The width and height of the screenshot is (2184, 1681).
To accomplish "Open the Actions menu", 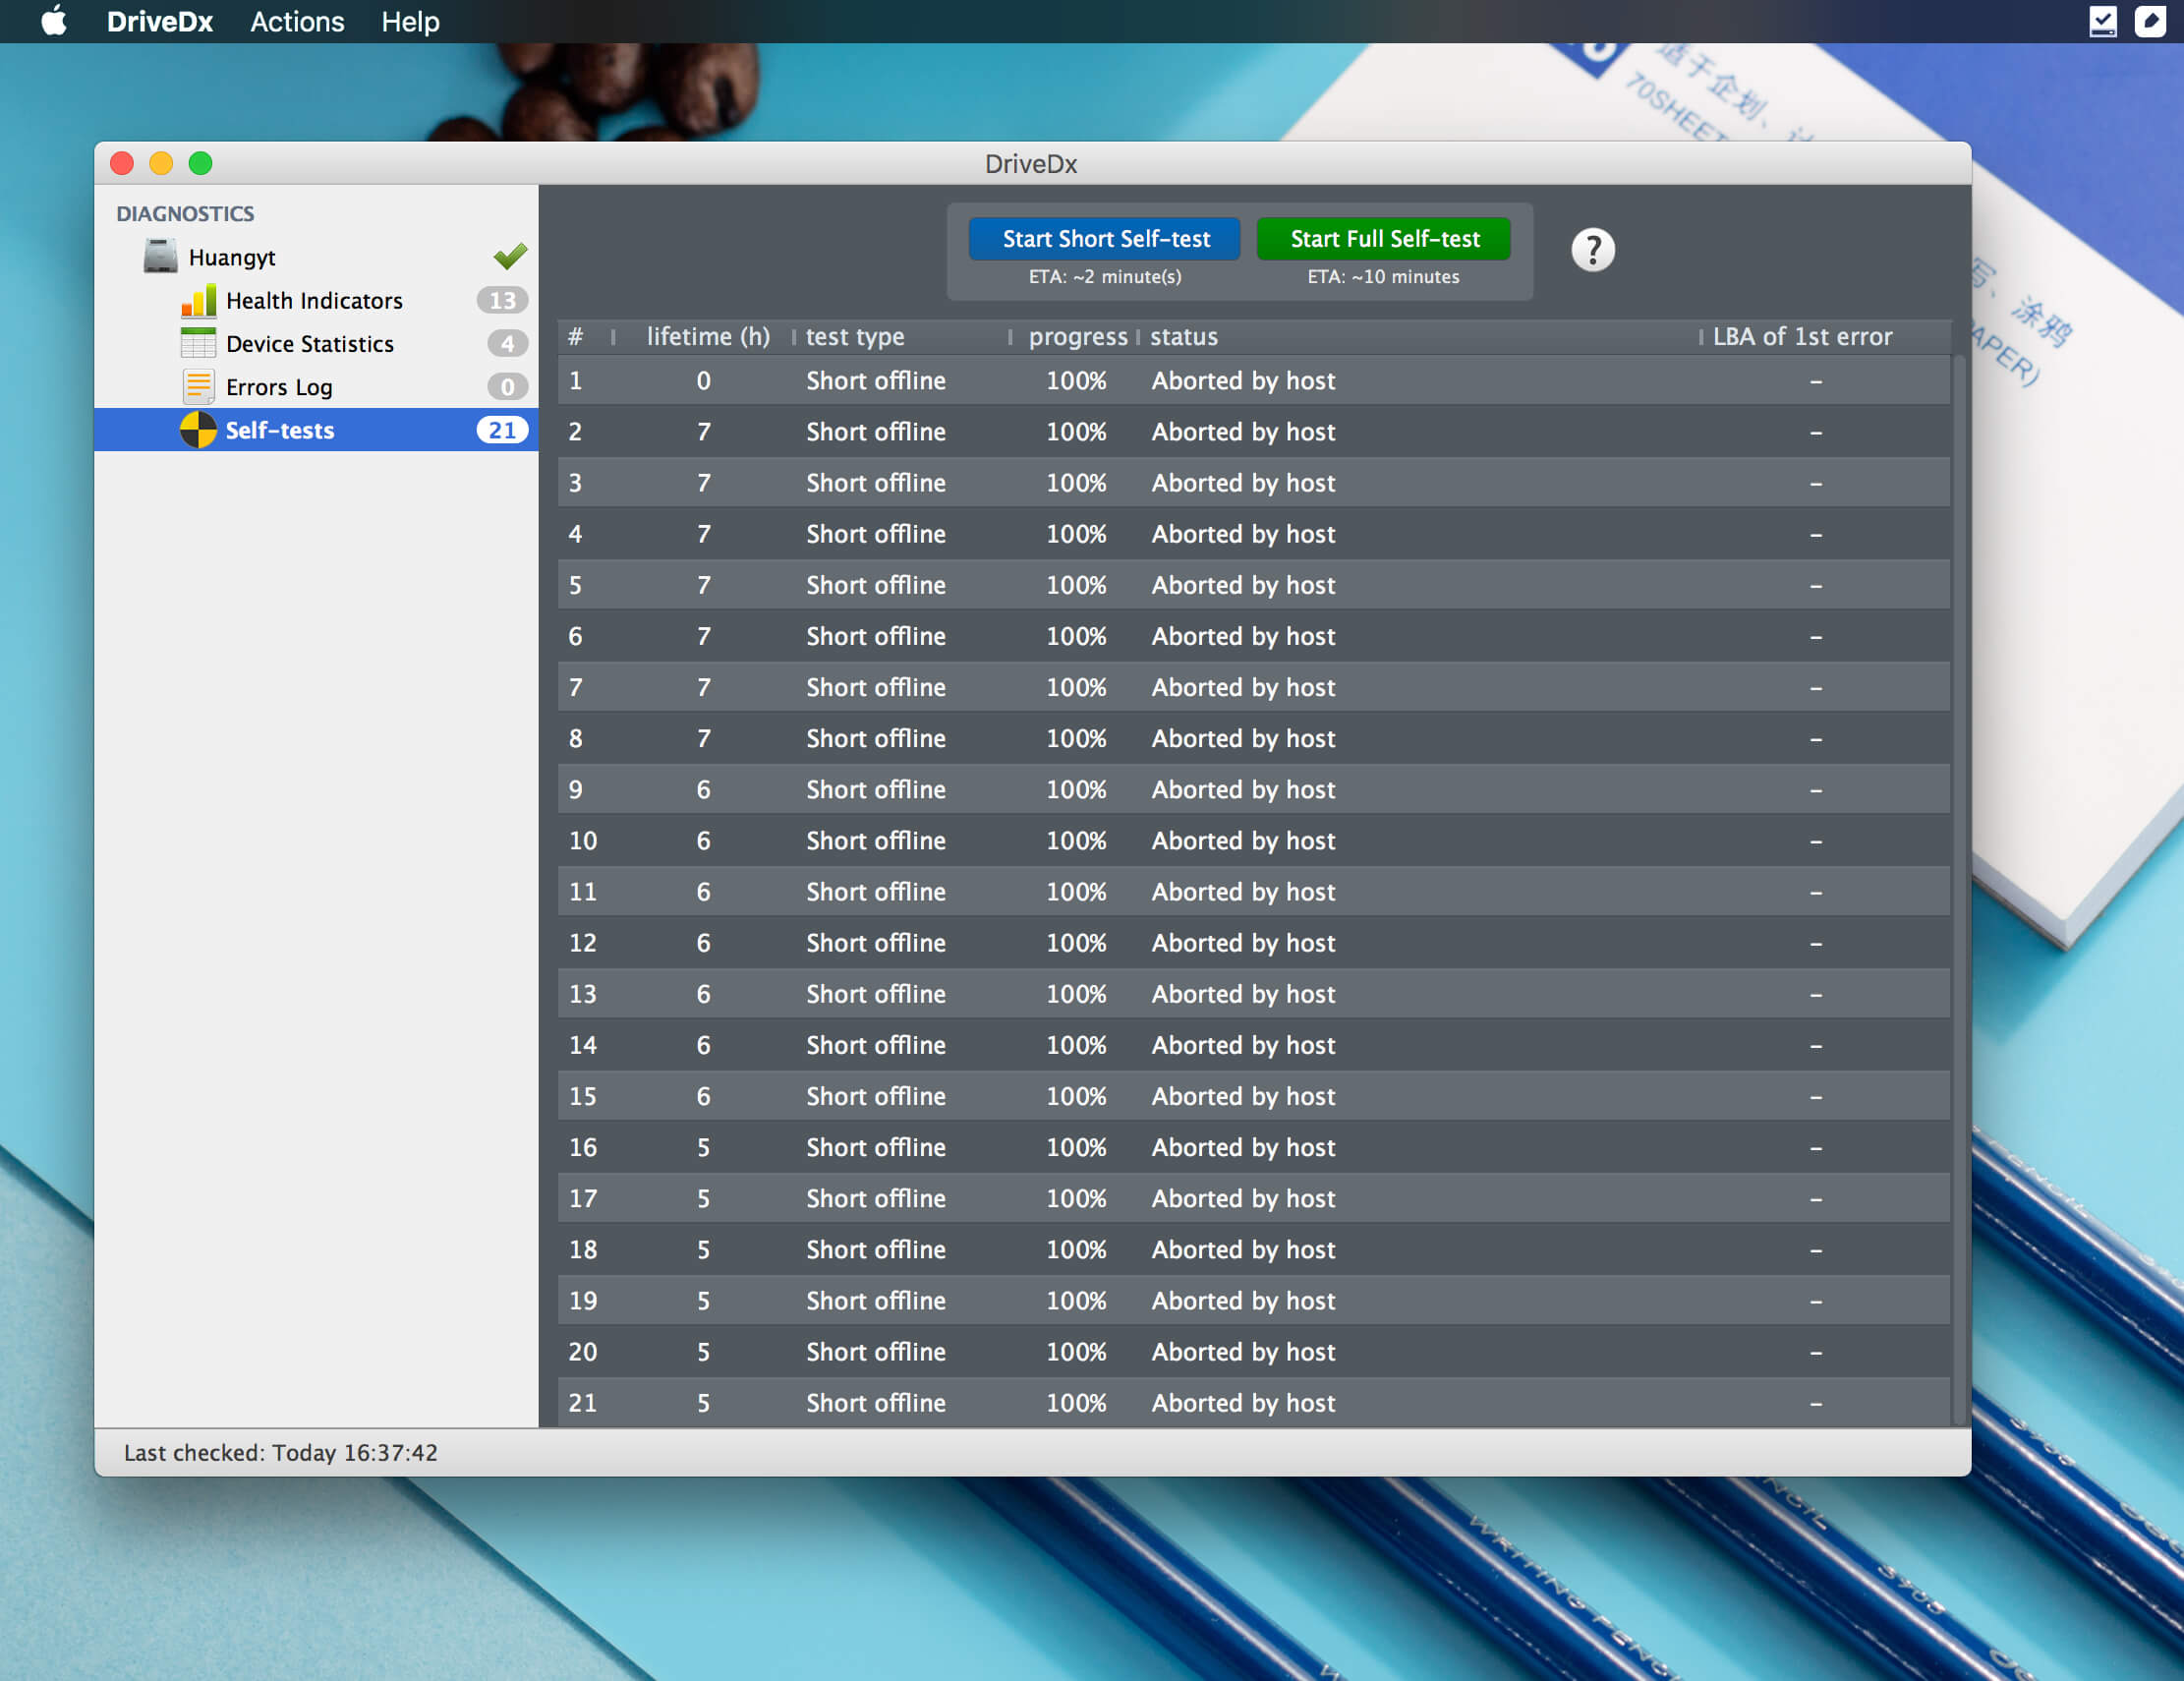I will point(297,21).
